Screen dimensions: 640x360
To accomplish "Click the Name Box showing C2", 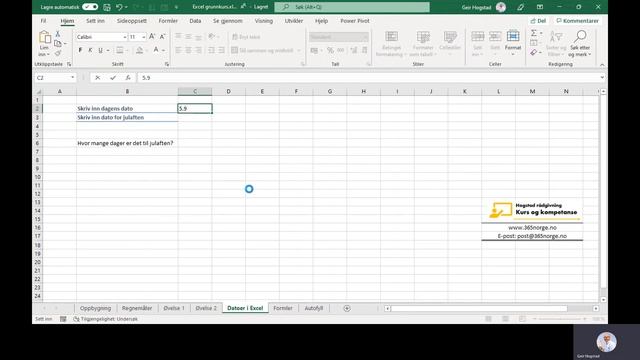I will [52, 78].
